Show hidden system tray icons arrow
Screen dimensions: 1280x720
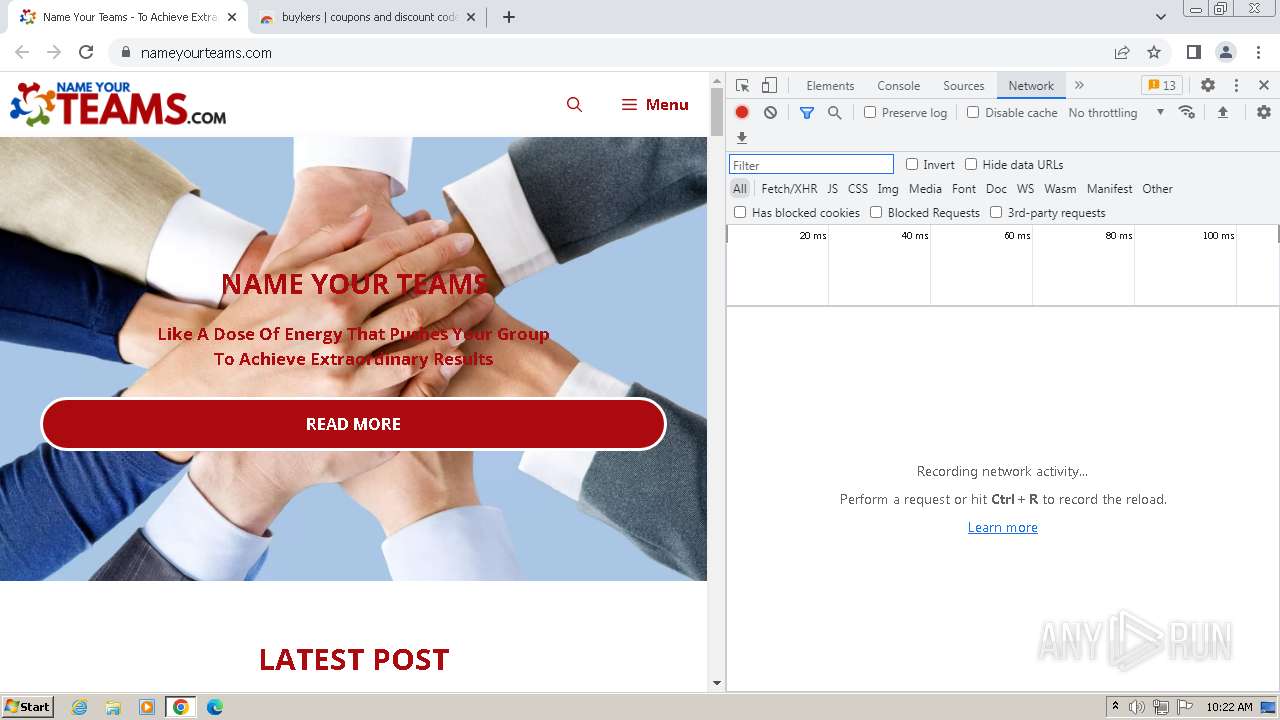point(1115,707)
